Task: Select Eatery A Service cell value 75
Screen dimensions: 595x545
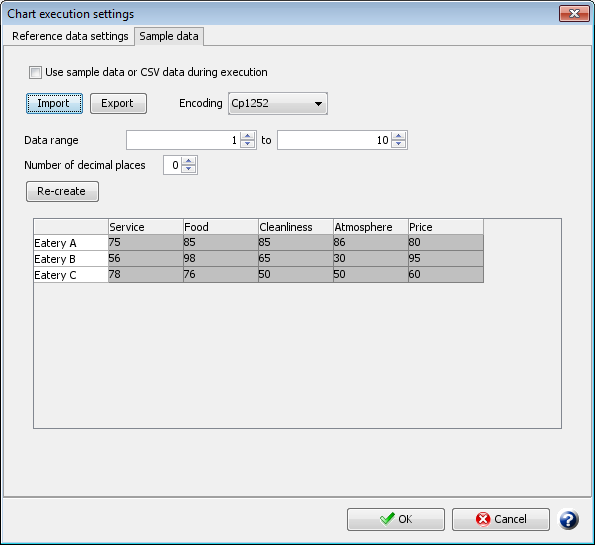Action: [x=145, y=243]
